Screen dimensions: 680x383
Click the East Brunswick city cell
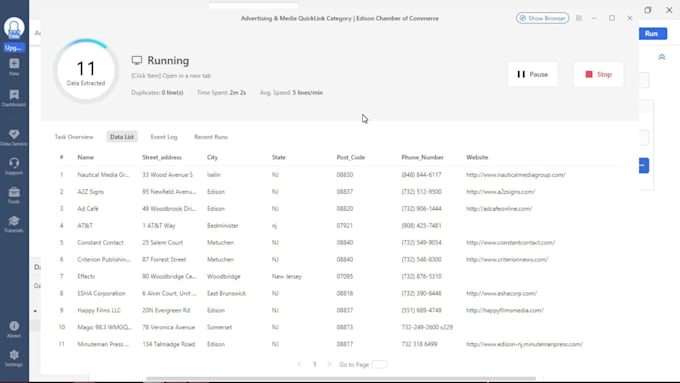click(226, 293)
